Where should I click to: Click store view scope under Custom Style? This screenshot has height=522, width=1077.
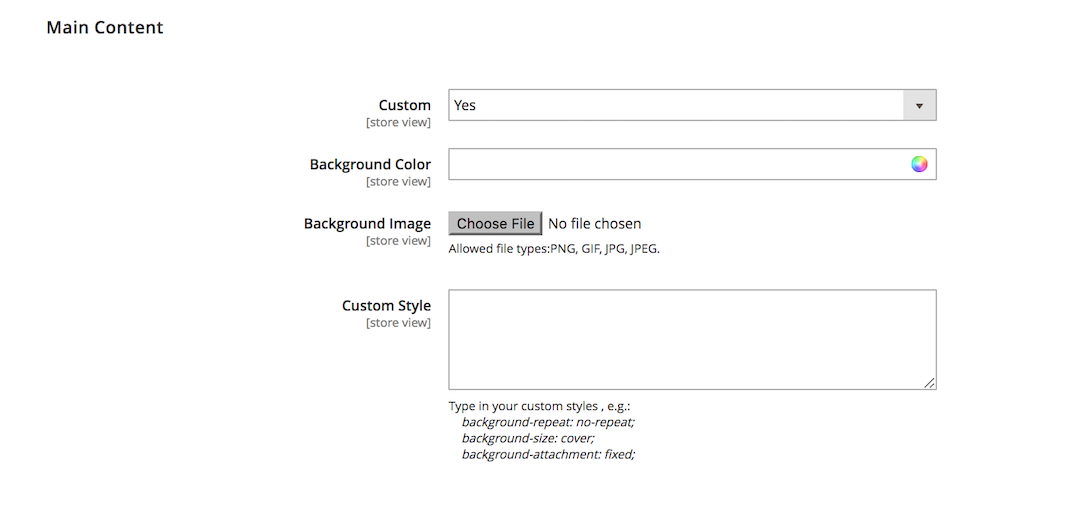point(398,323)
